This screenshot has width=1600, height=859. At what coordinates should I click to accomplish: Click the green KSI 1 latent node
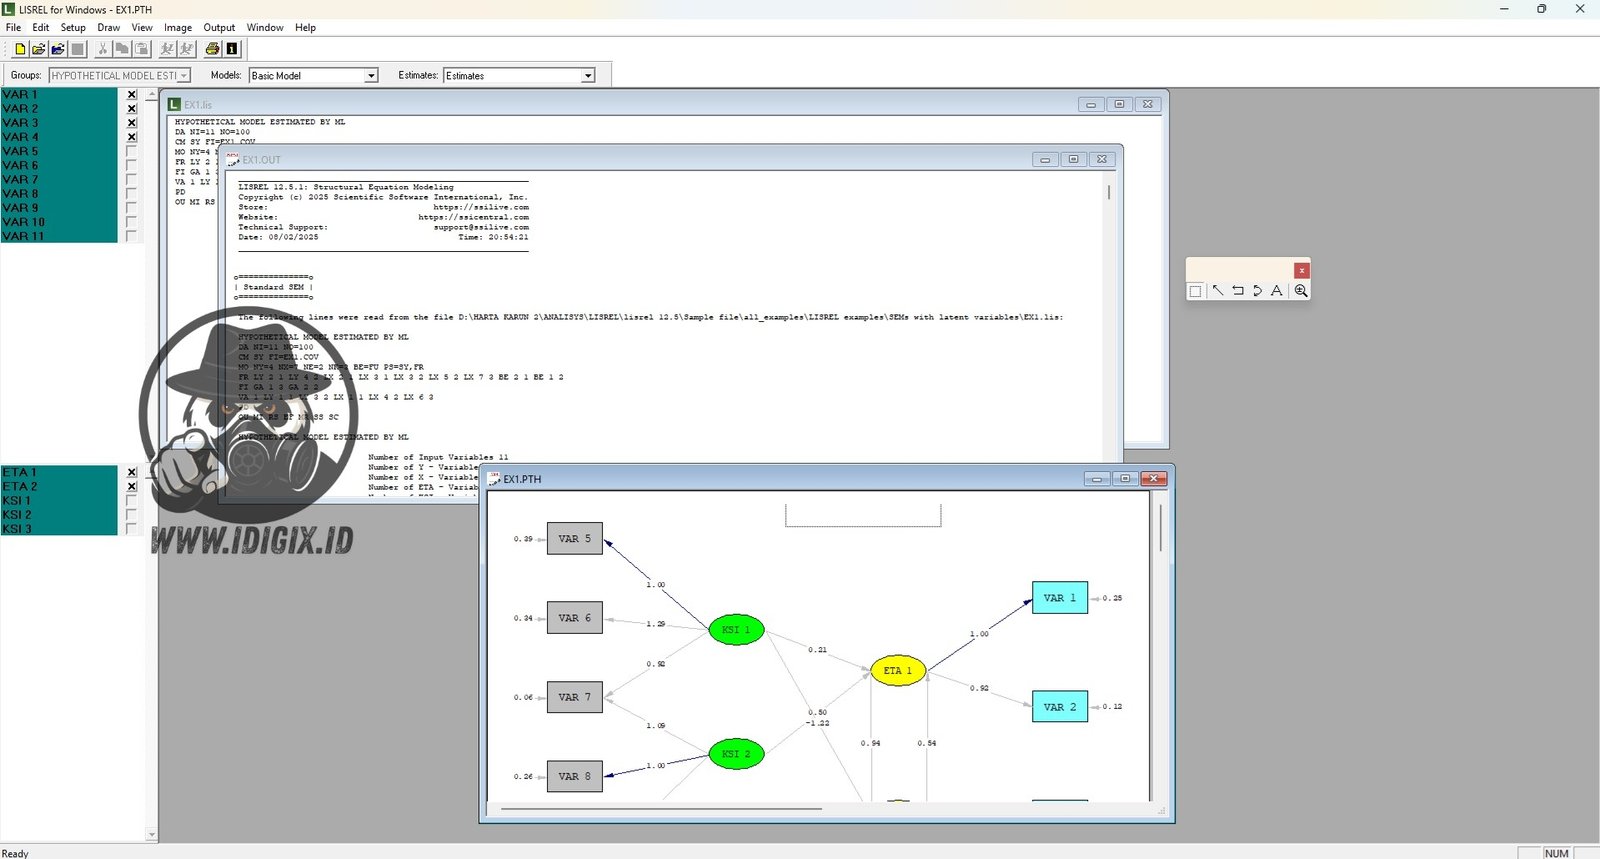point(736,630)
